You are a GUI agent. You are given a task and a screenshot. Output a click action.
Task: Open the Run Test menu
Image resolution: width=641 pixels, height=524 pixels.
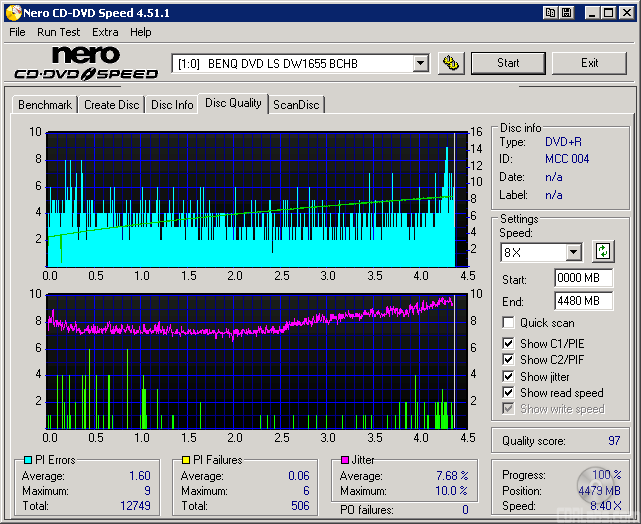59,32
